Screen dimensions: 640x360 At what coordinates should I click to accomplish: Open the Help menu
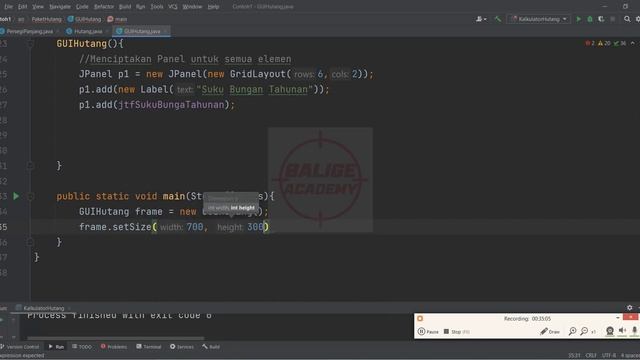[213, 7]
